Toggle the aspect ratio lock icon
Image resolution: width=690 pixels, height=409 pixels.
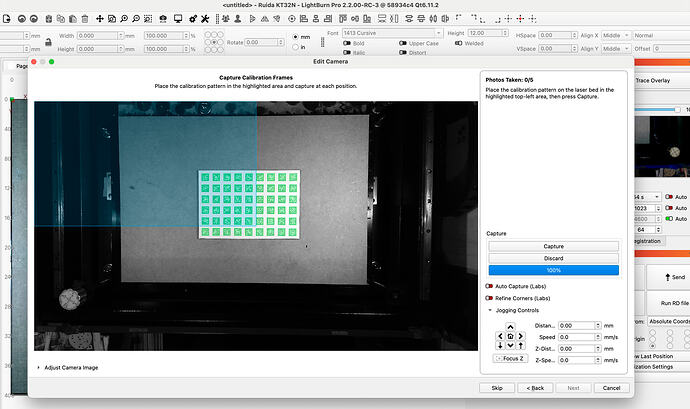coord(48,42)
